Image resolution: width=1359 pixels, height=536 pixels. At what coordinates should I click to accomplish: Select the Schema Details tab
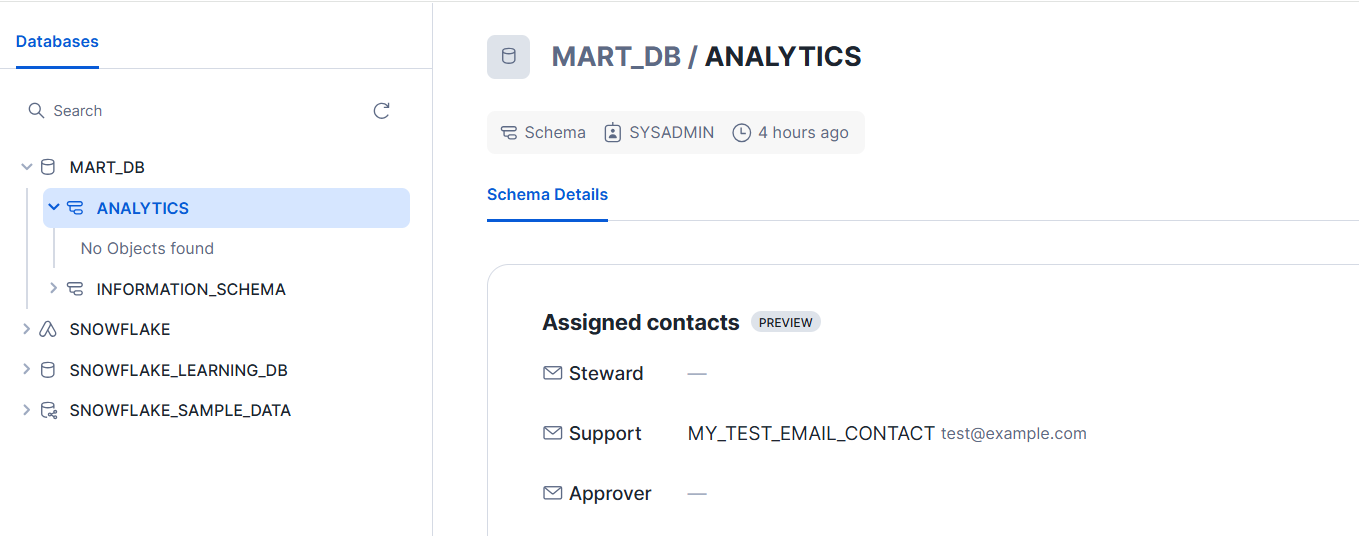tap(547, 195)
